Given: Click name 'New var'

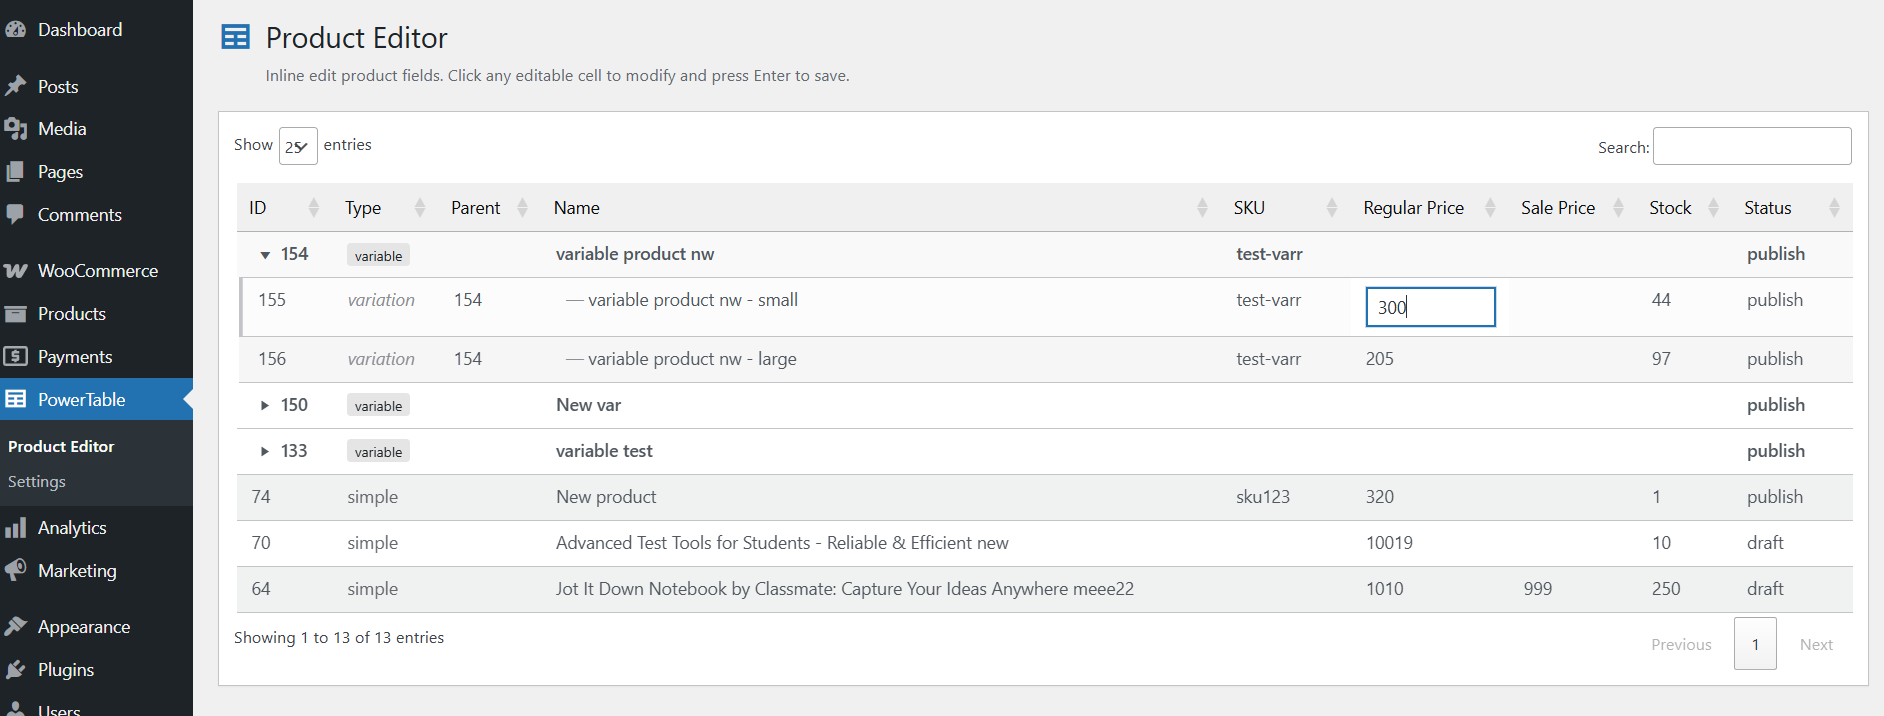Looking at the screenshot, I should pos(588,405).
